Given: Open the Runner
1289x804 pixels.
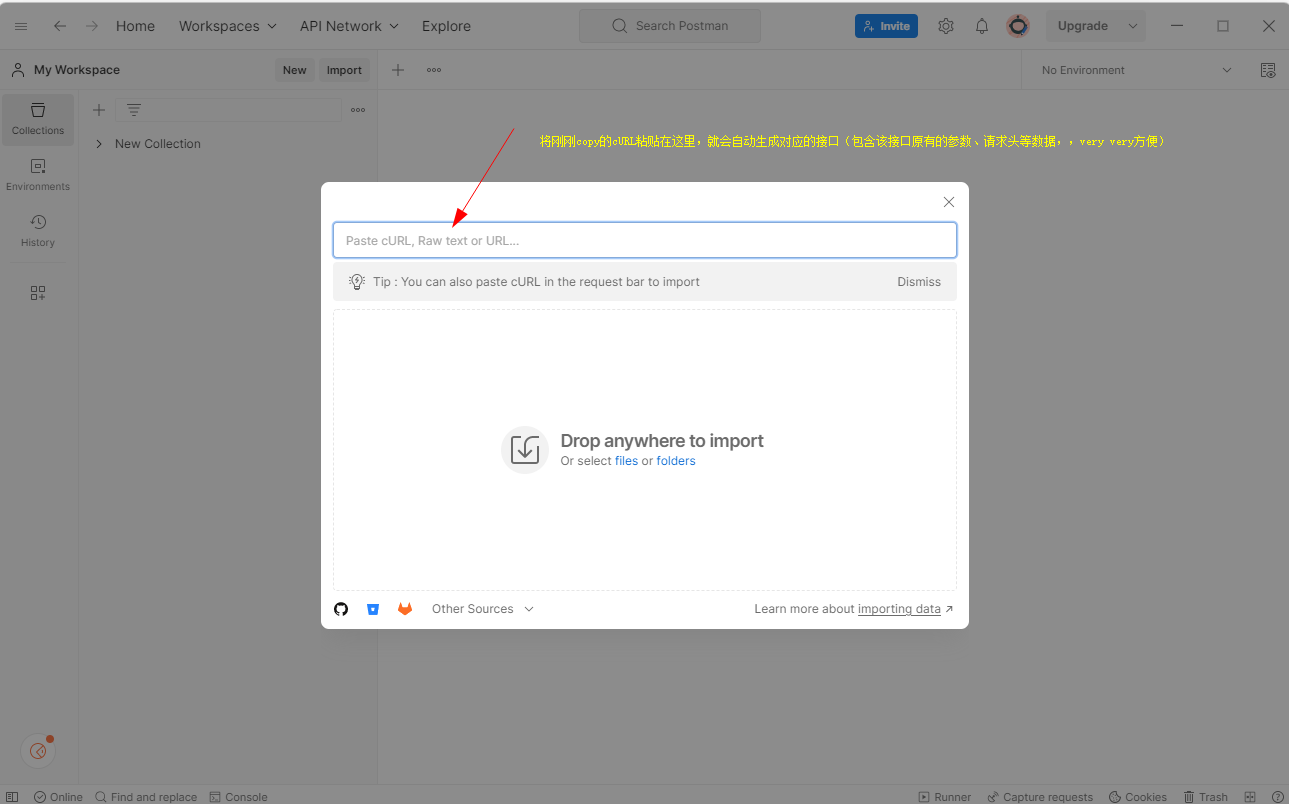Looking at the screenshot, I should (945, 797).
